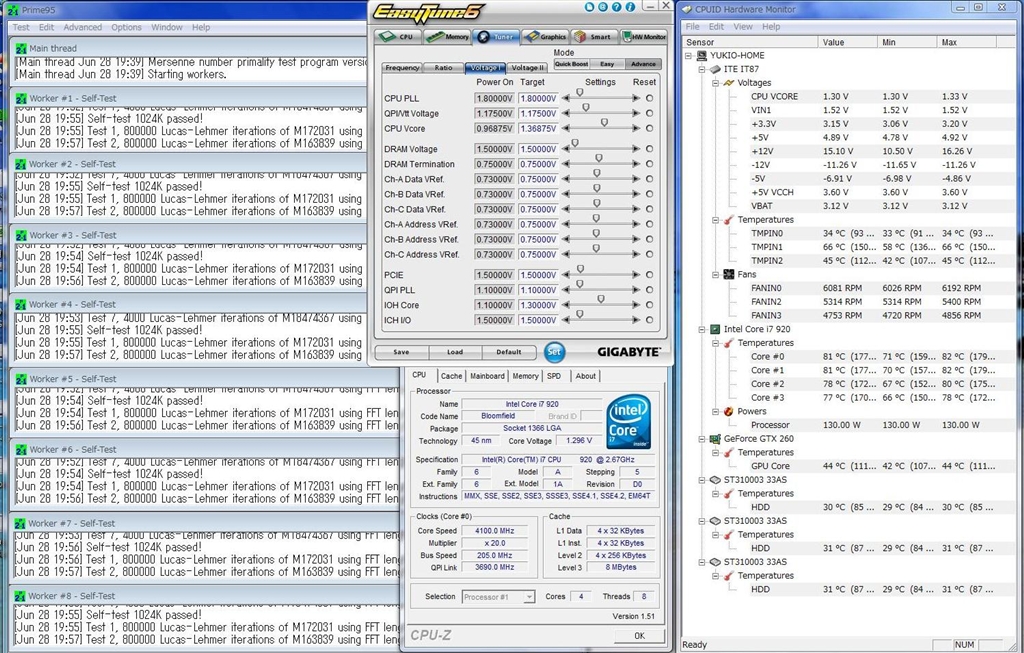Open the Memory section in EasyTune6
The image size is (1024, 653).
pos(447,37)
